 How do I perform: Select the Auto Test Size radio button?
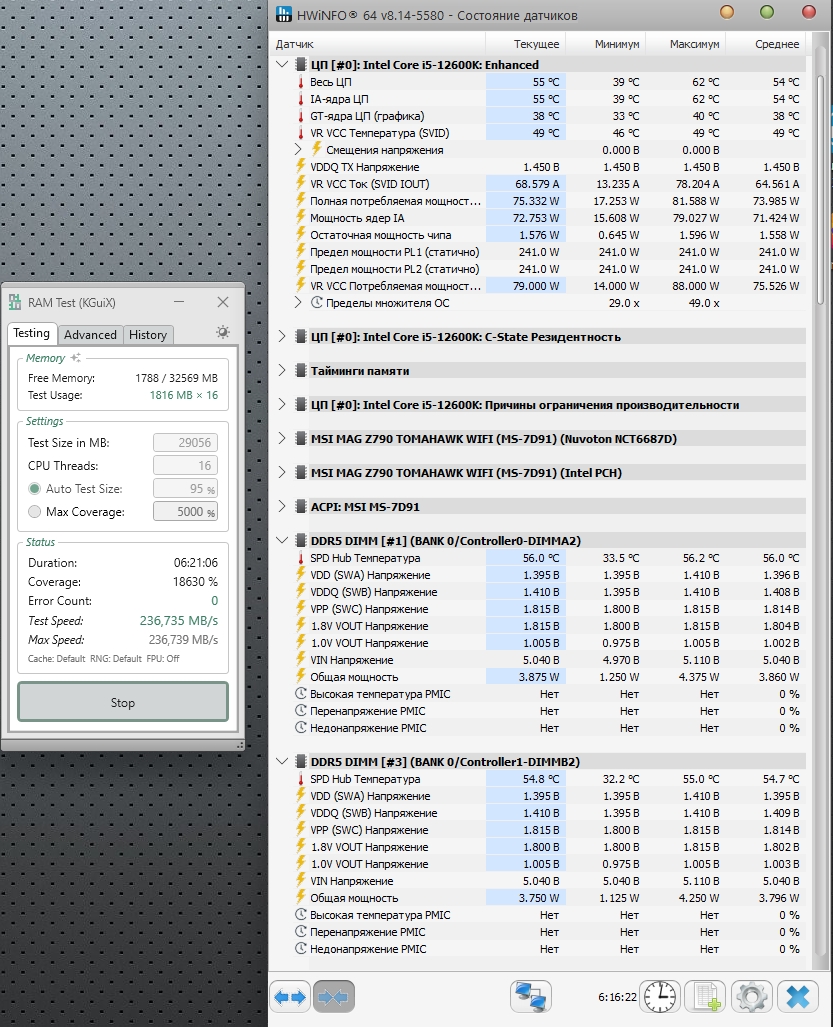pos(35,489)
